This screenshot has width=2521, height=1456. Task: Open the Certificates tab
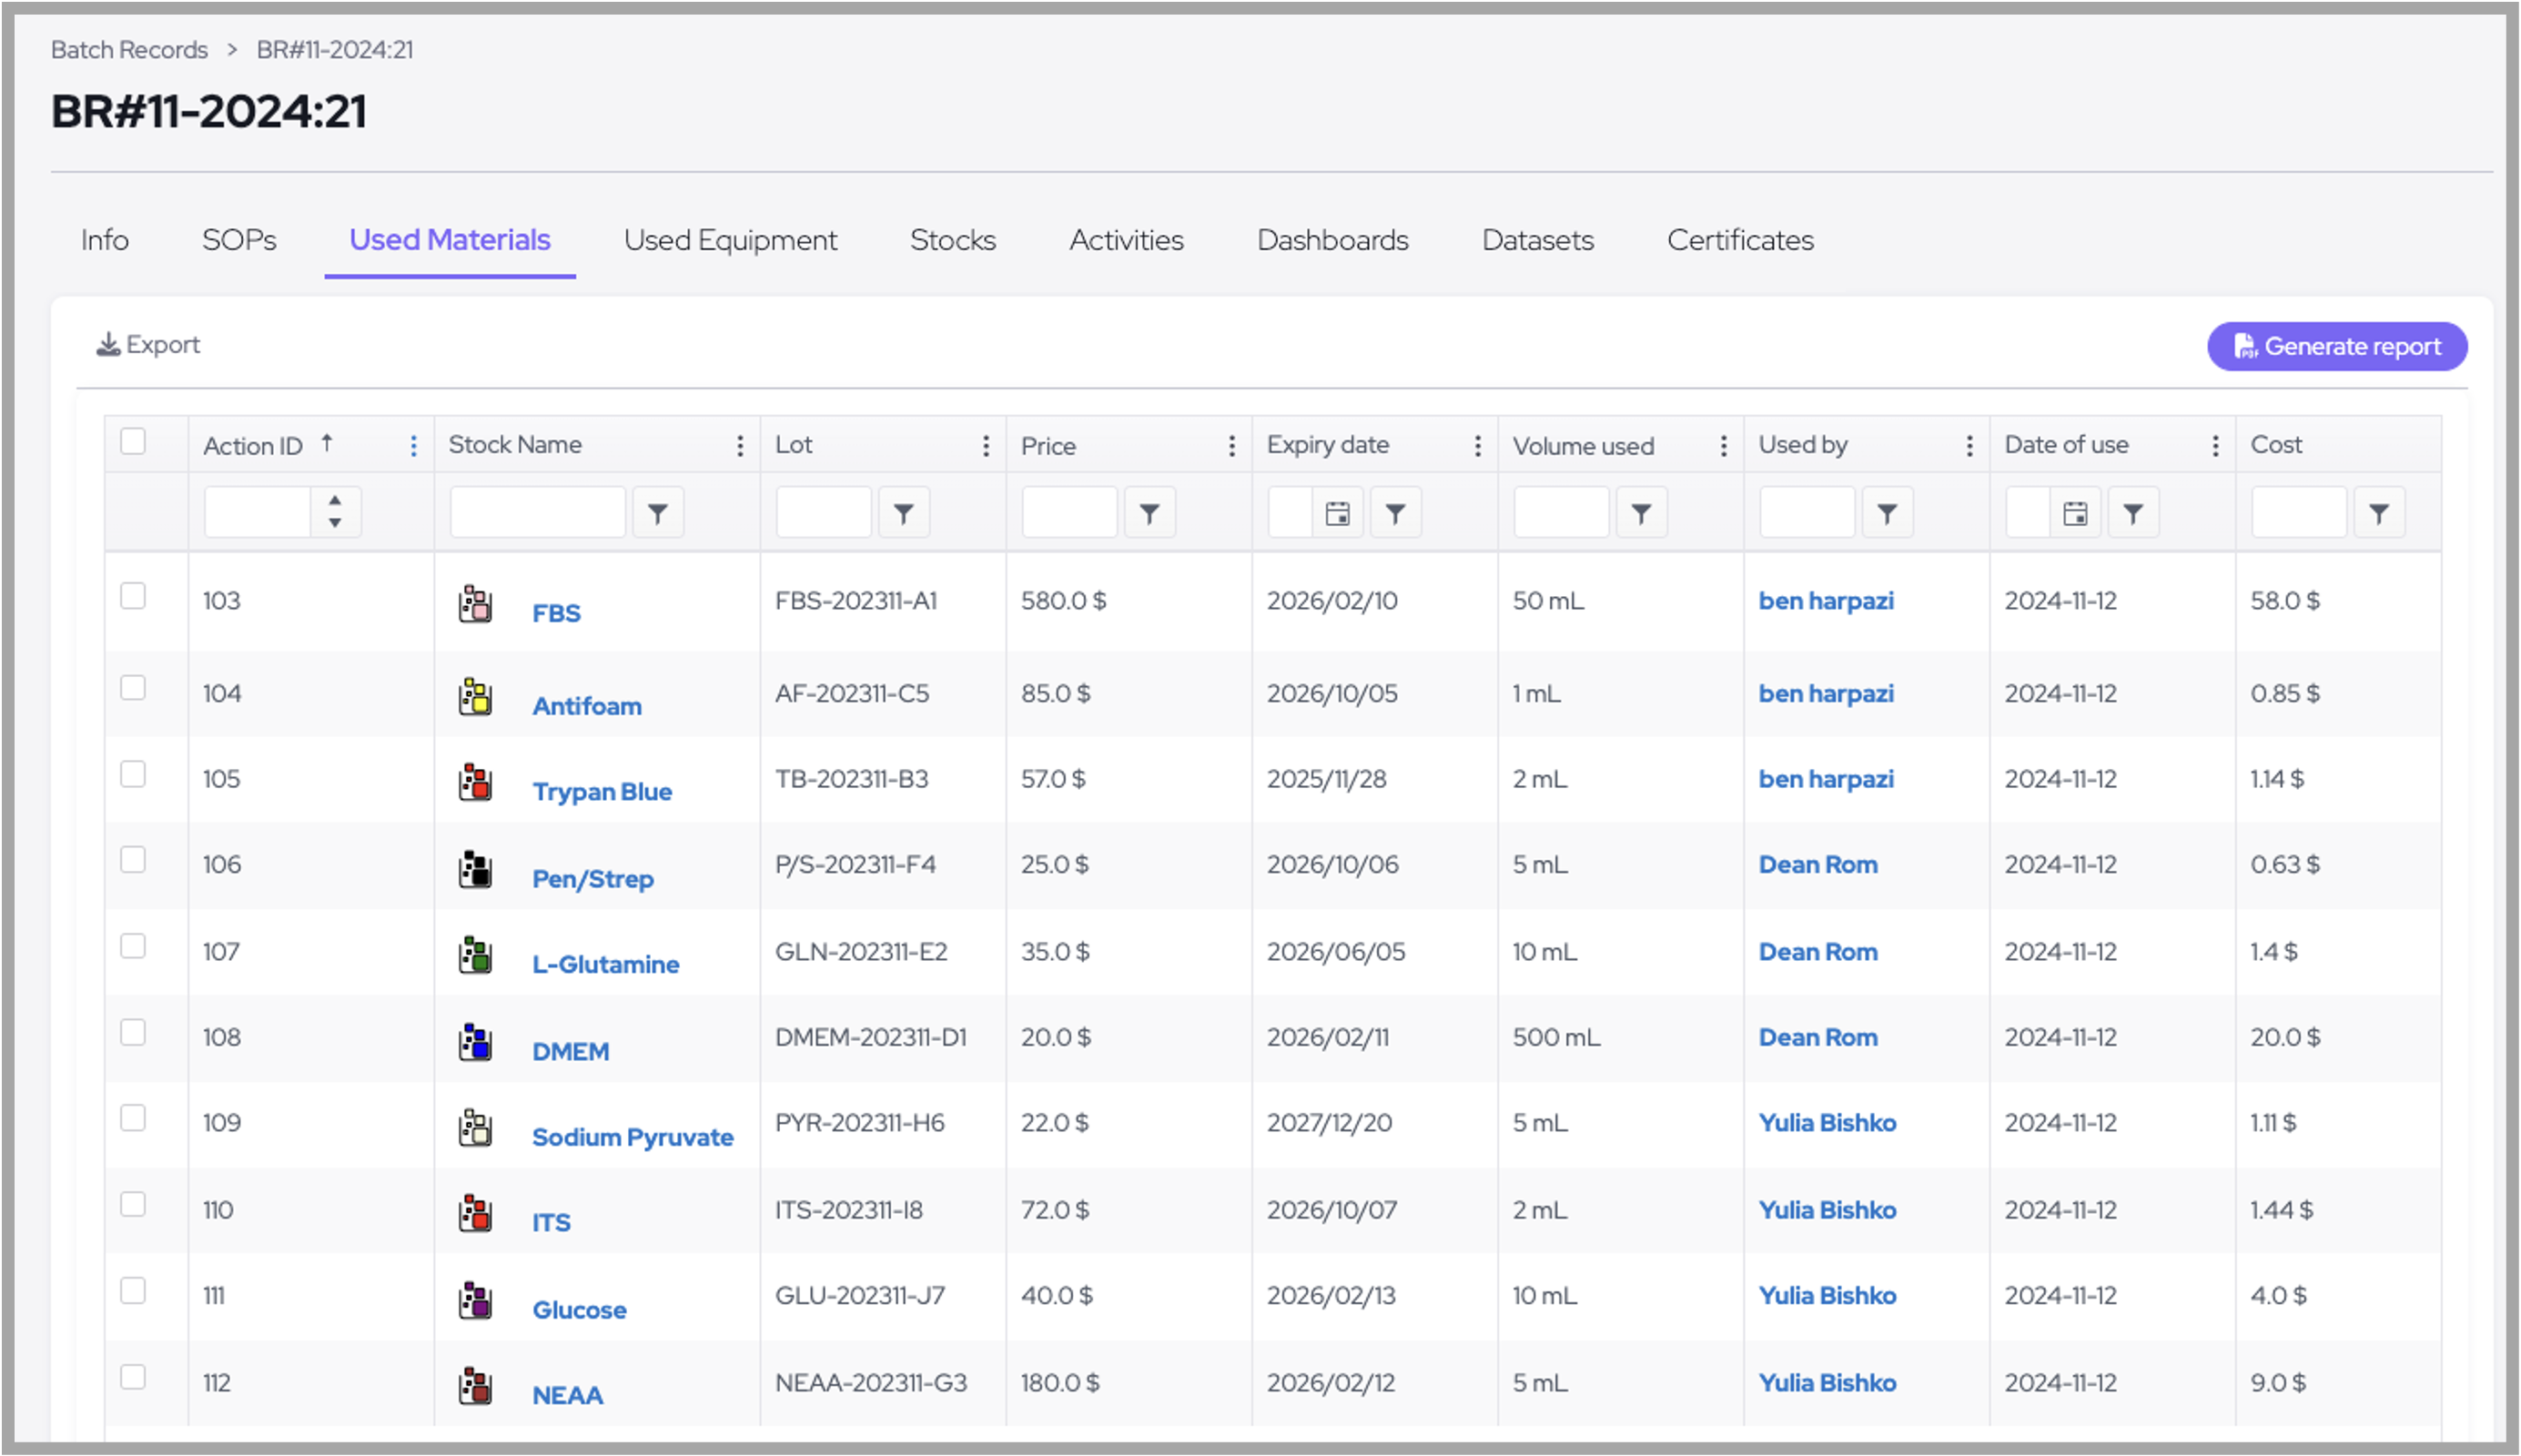coord(1740,240)
